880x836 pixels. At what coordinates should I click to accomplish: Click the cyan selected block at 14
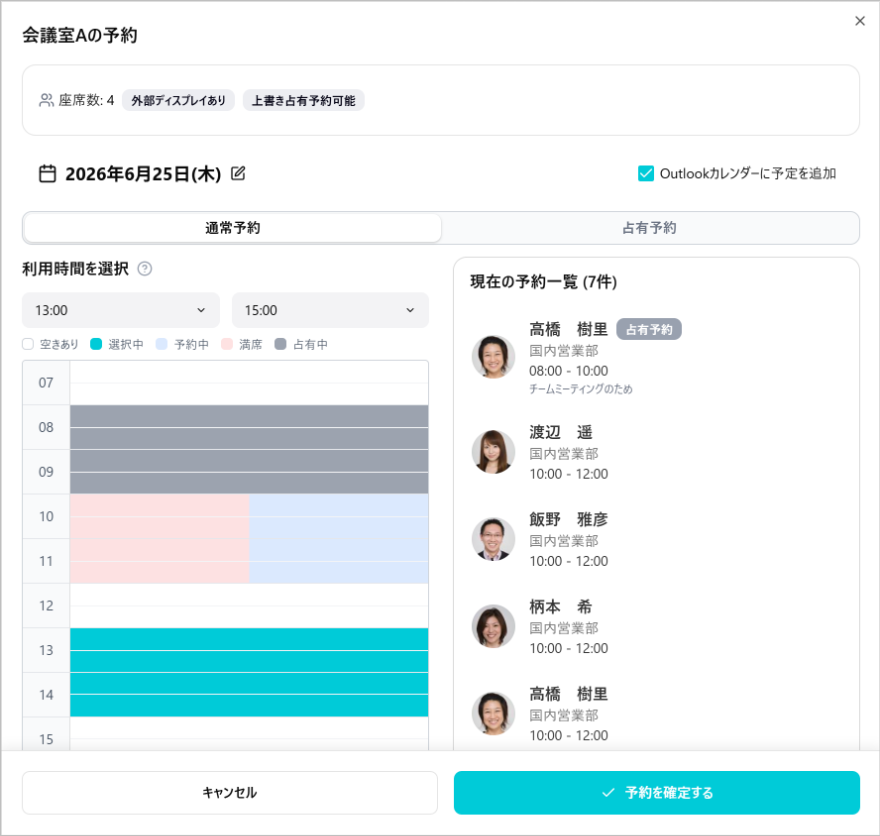[249, 695]
